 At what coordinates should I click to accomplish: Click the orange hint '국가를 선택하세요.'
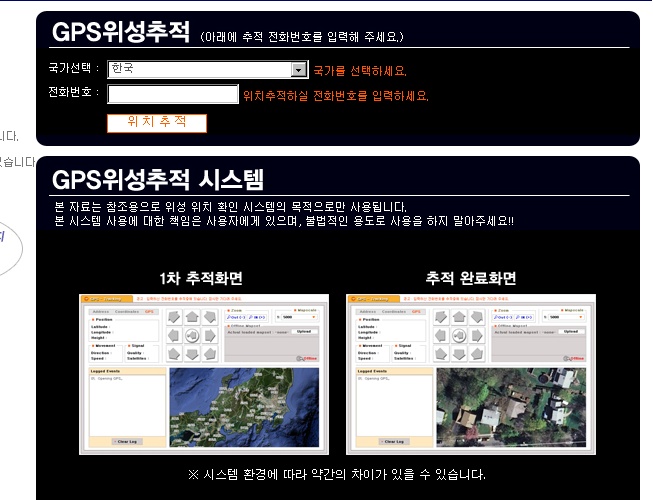(x=360, y=71)
